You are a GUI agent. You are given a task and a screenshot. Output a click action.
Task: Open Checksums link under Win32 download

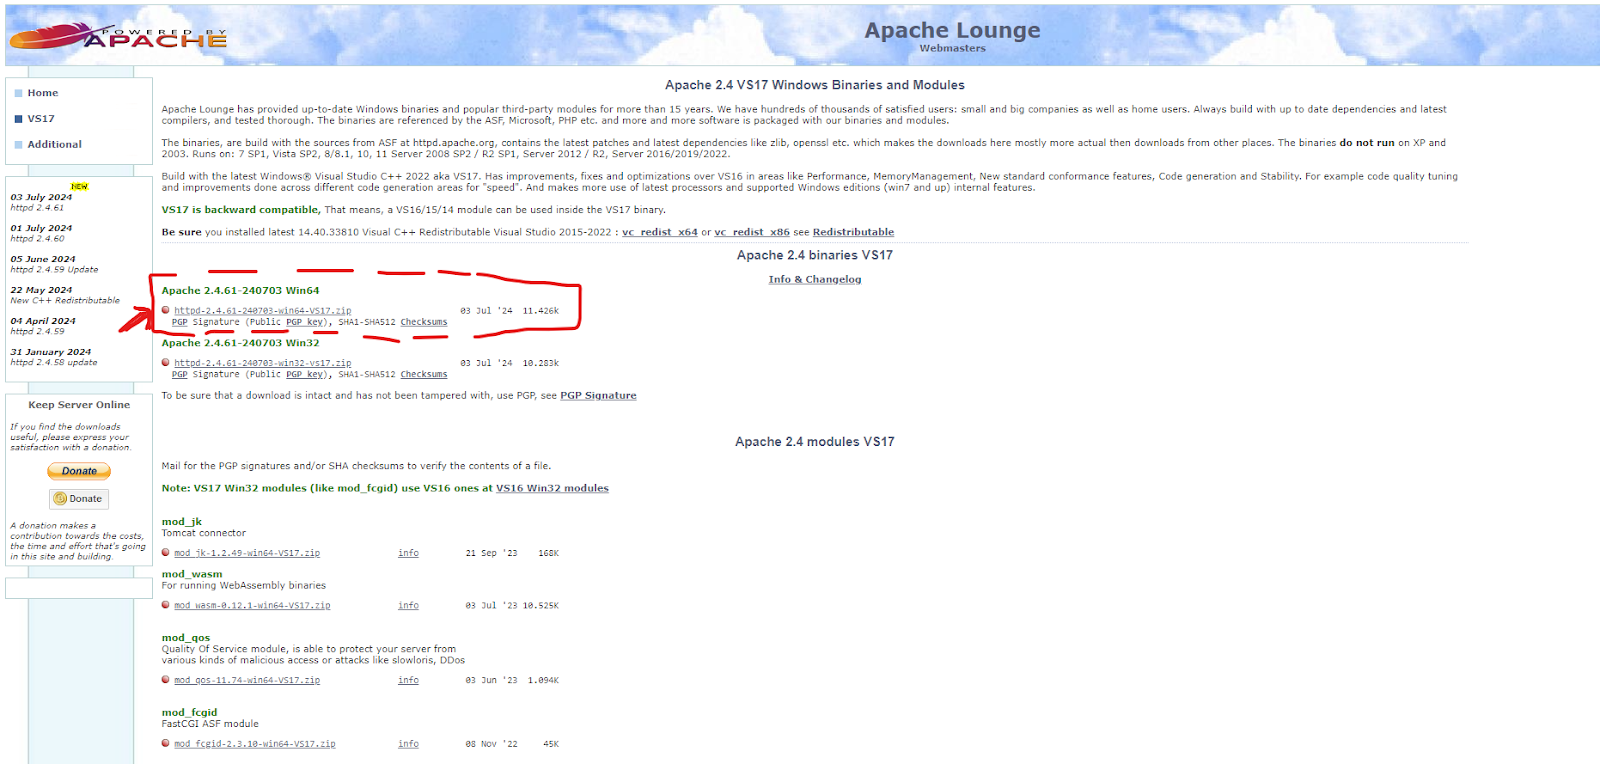pos(424,374)
